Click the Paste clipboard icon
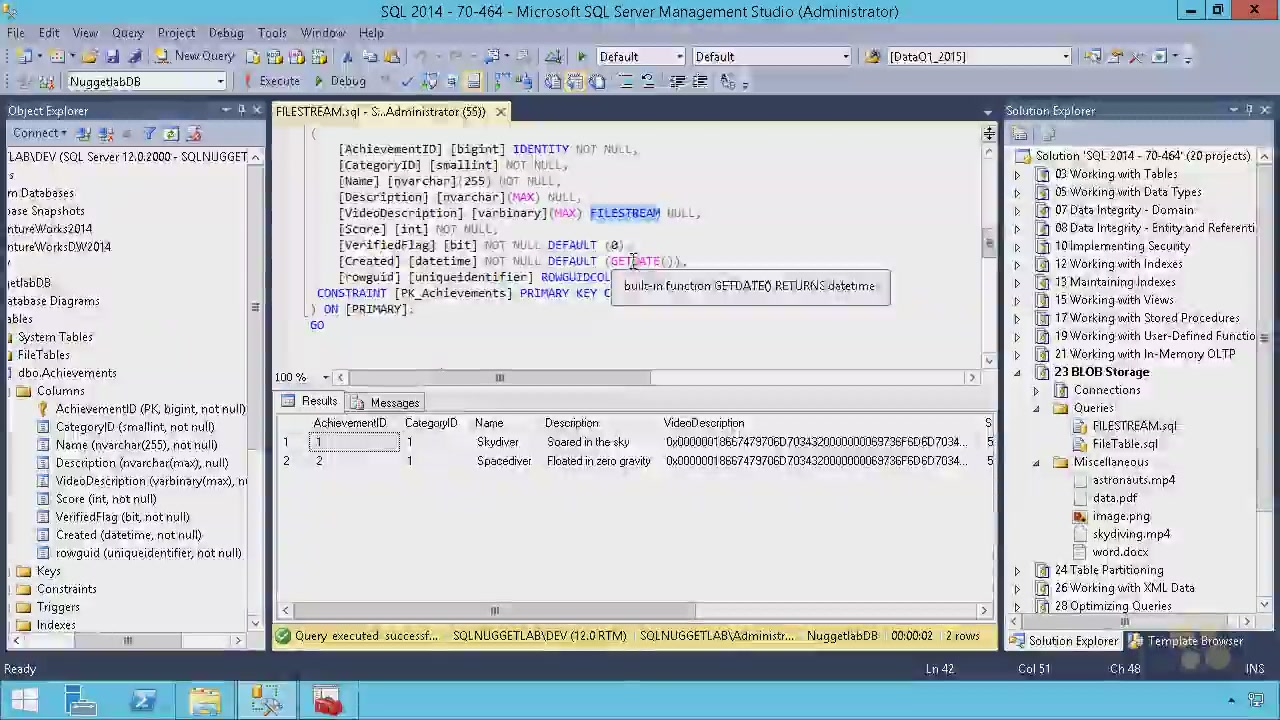This screenshot has width=1280, height=720. coord(393,57)
